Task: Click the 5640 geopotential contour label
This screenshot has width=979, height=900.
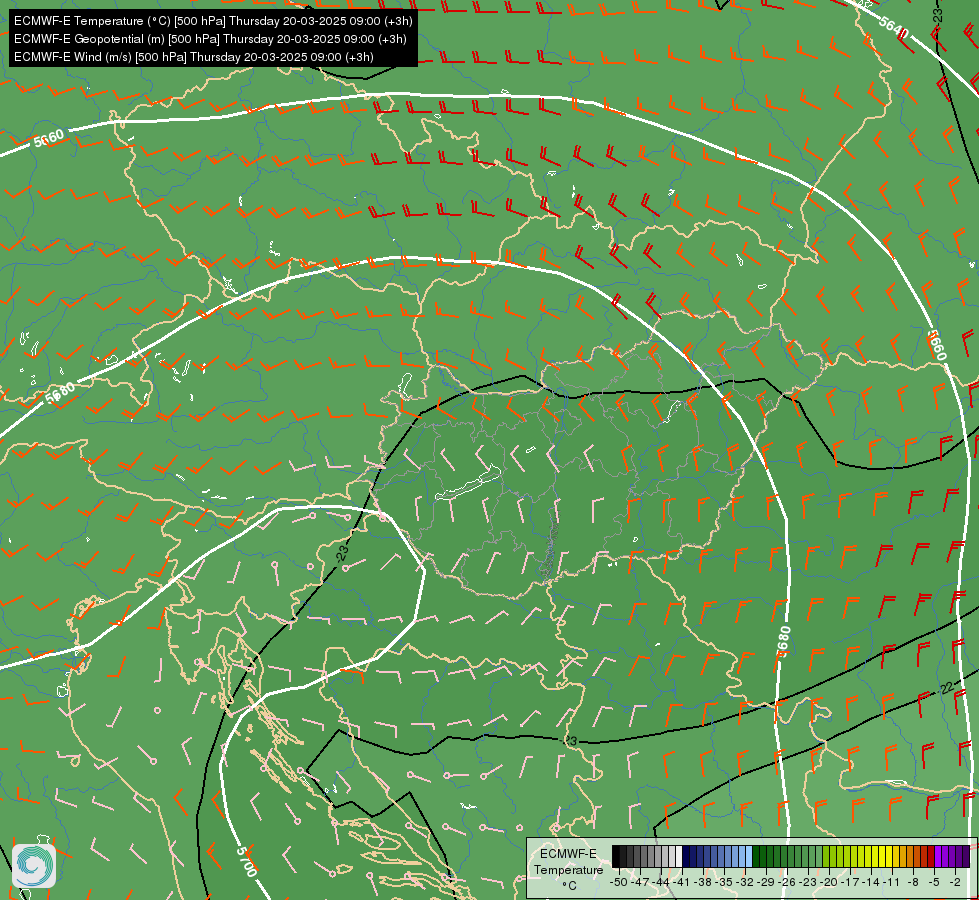Action: coord(892,26)
